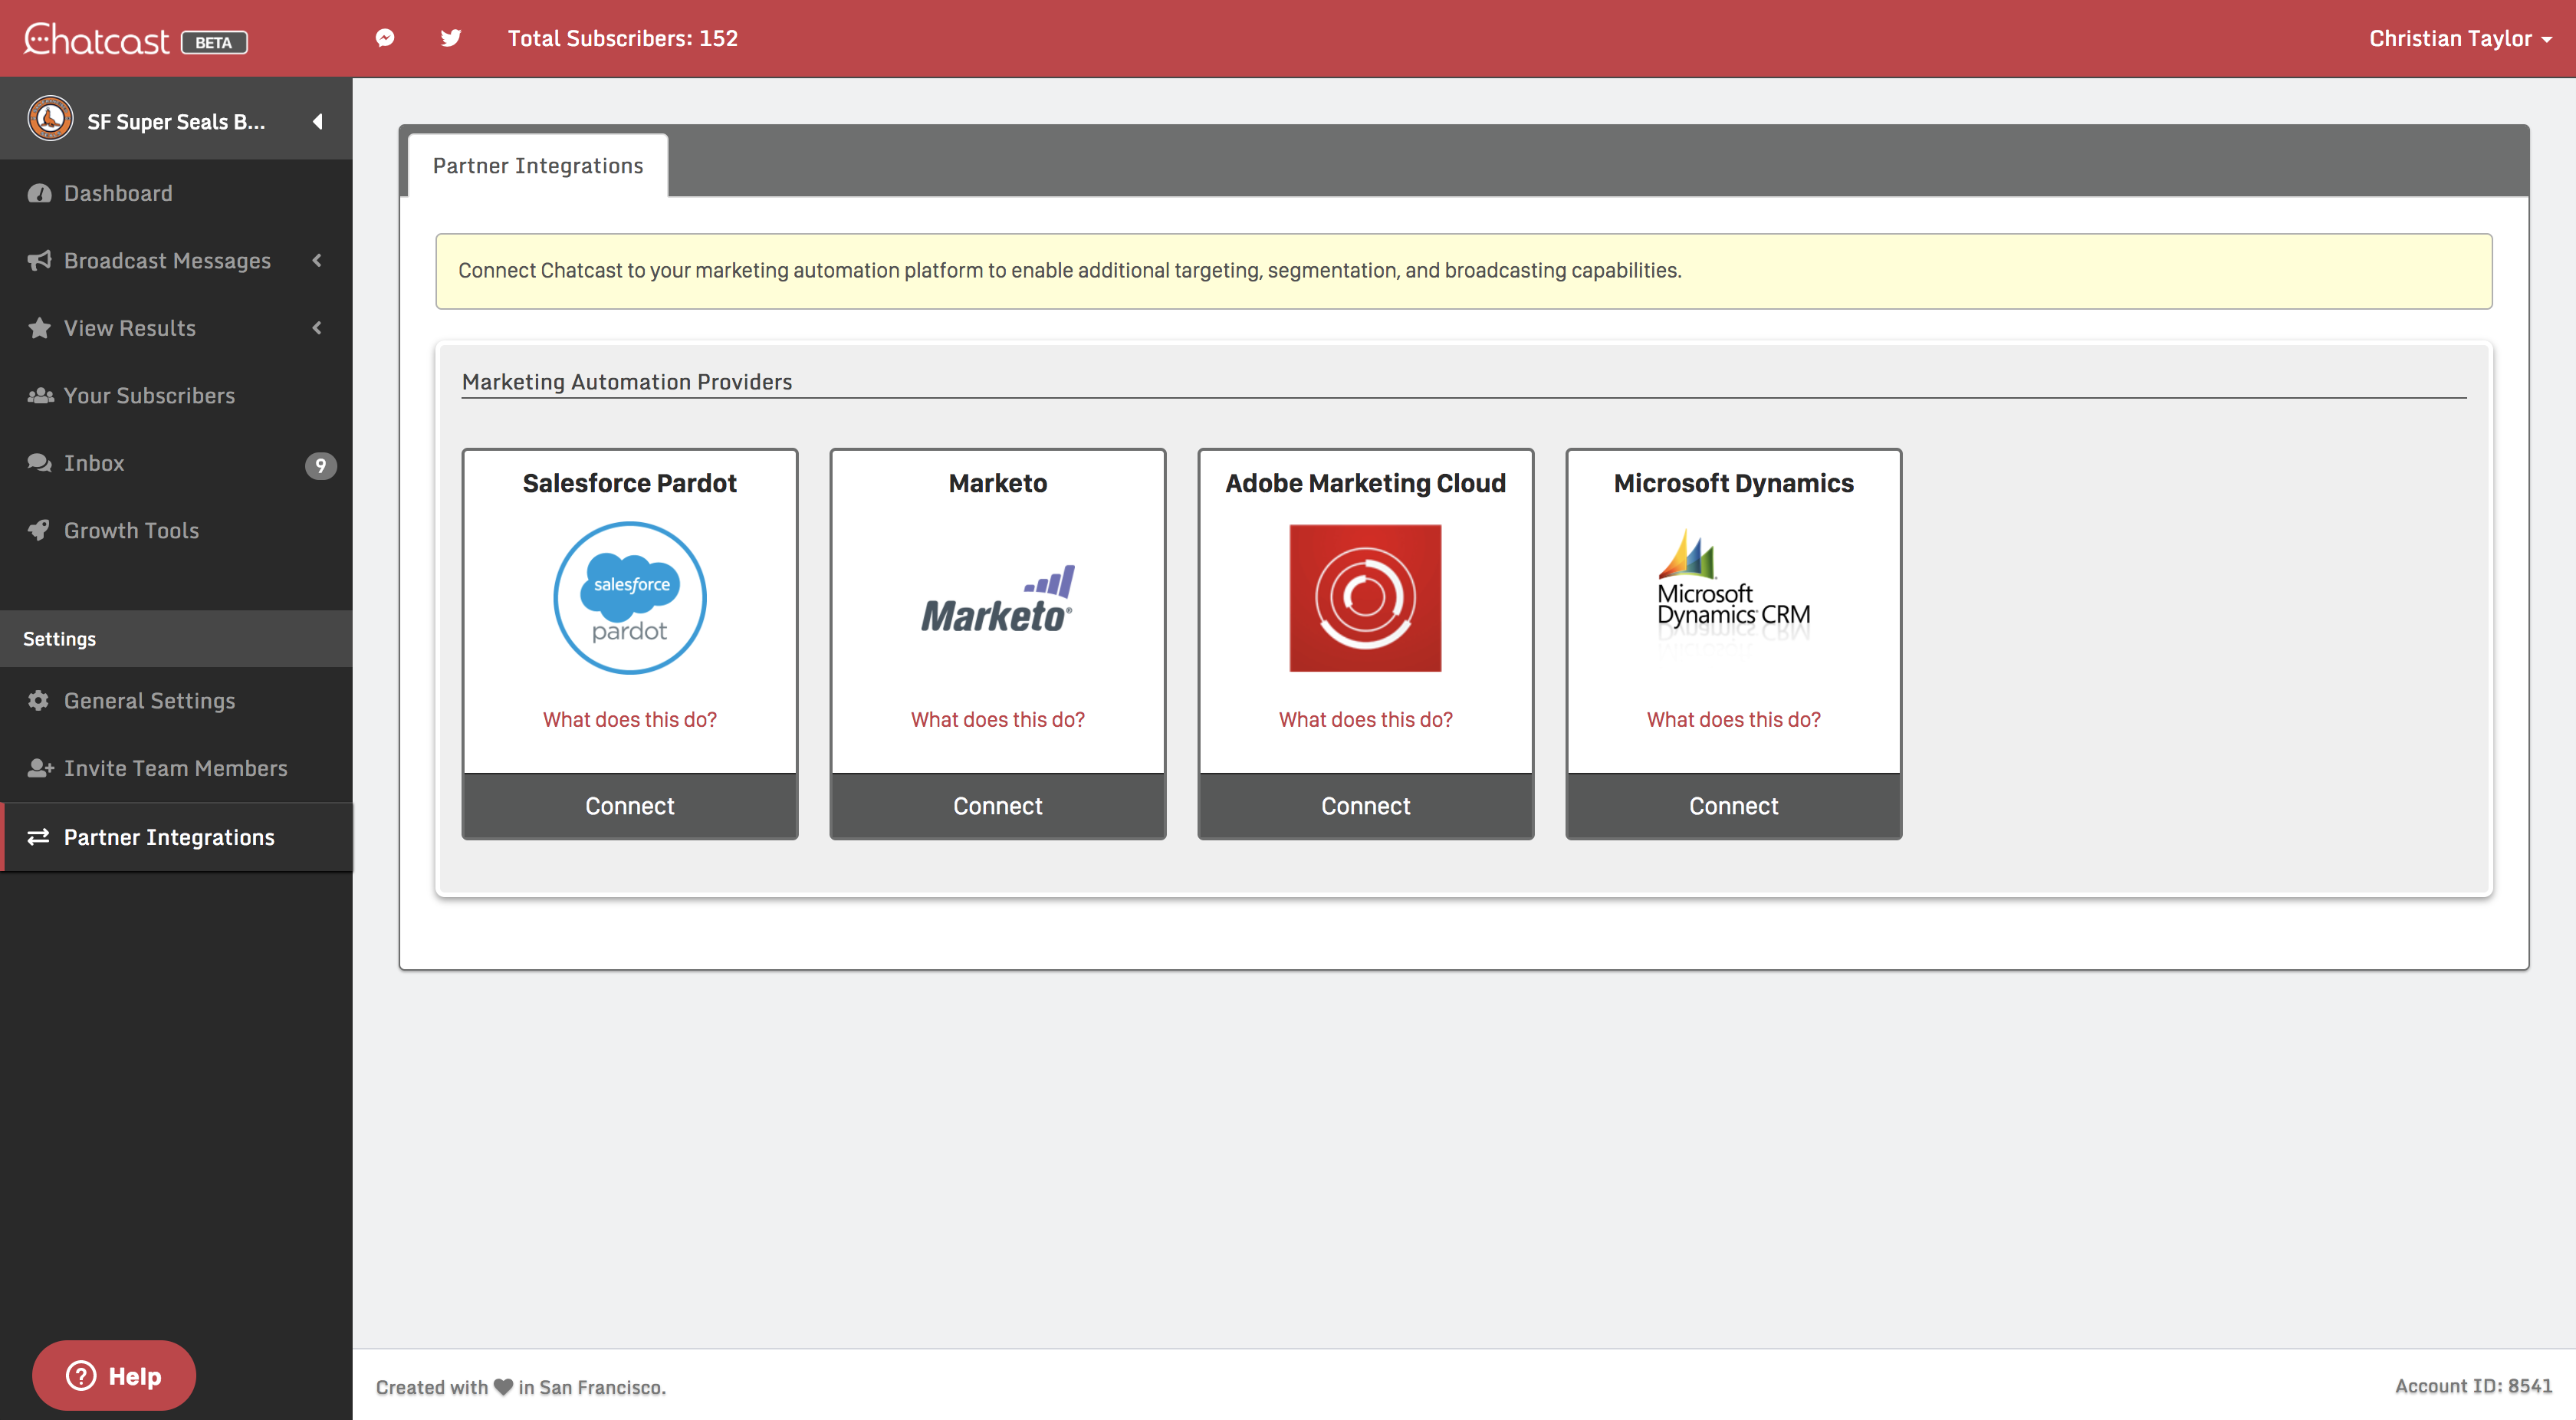The height and width of the screenshot is (1420, 2576).
Task: Click the Adobe Marketing Cloud logo
Action: click(1365, 598)
